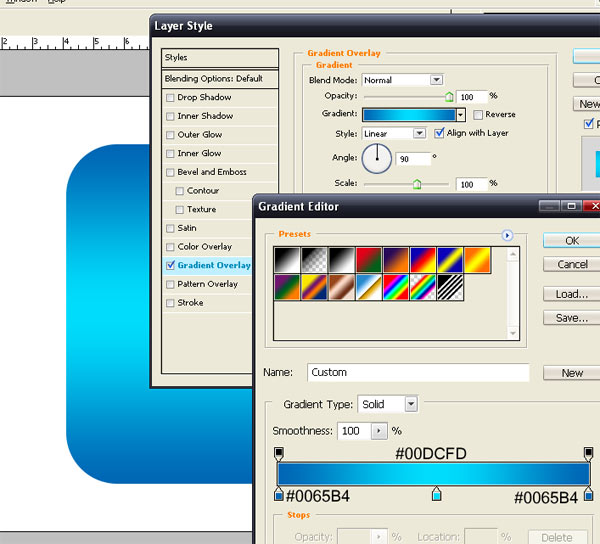Click OK in Gradient Editor
600x544 pixels.
(572, 241)
